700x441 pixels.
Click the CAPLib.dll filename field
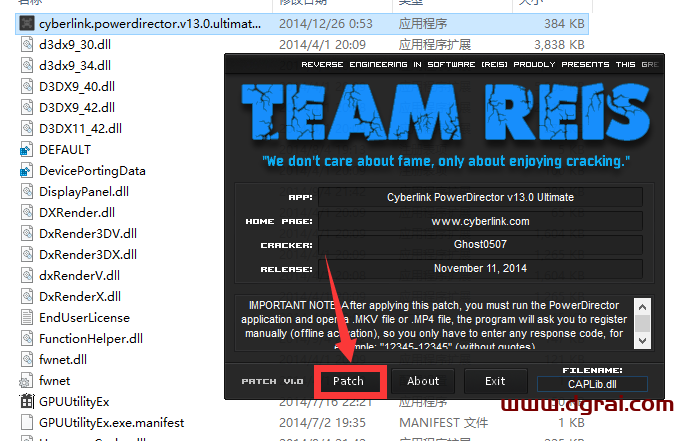tap(592, 384)
